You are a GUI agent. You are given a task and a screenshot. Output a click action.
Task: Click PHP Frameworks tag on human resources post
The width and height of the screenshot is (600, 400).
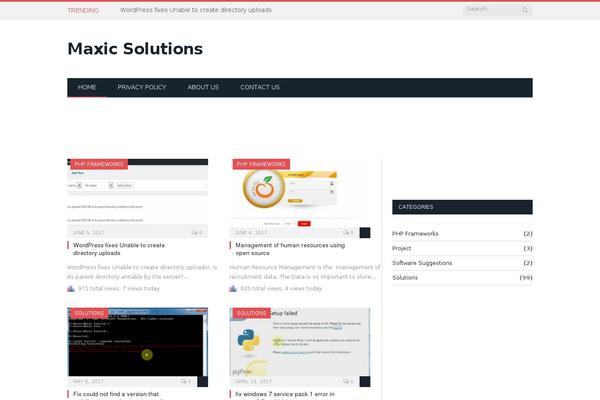tap(261, 164)
